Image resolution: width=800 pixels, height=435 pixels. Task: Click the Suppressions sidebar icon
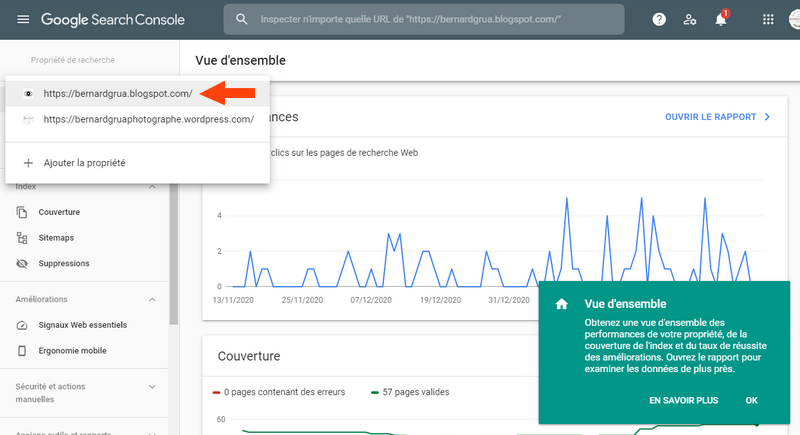click(x=23, y=264)
